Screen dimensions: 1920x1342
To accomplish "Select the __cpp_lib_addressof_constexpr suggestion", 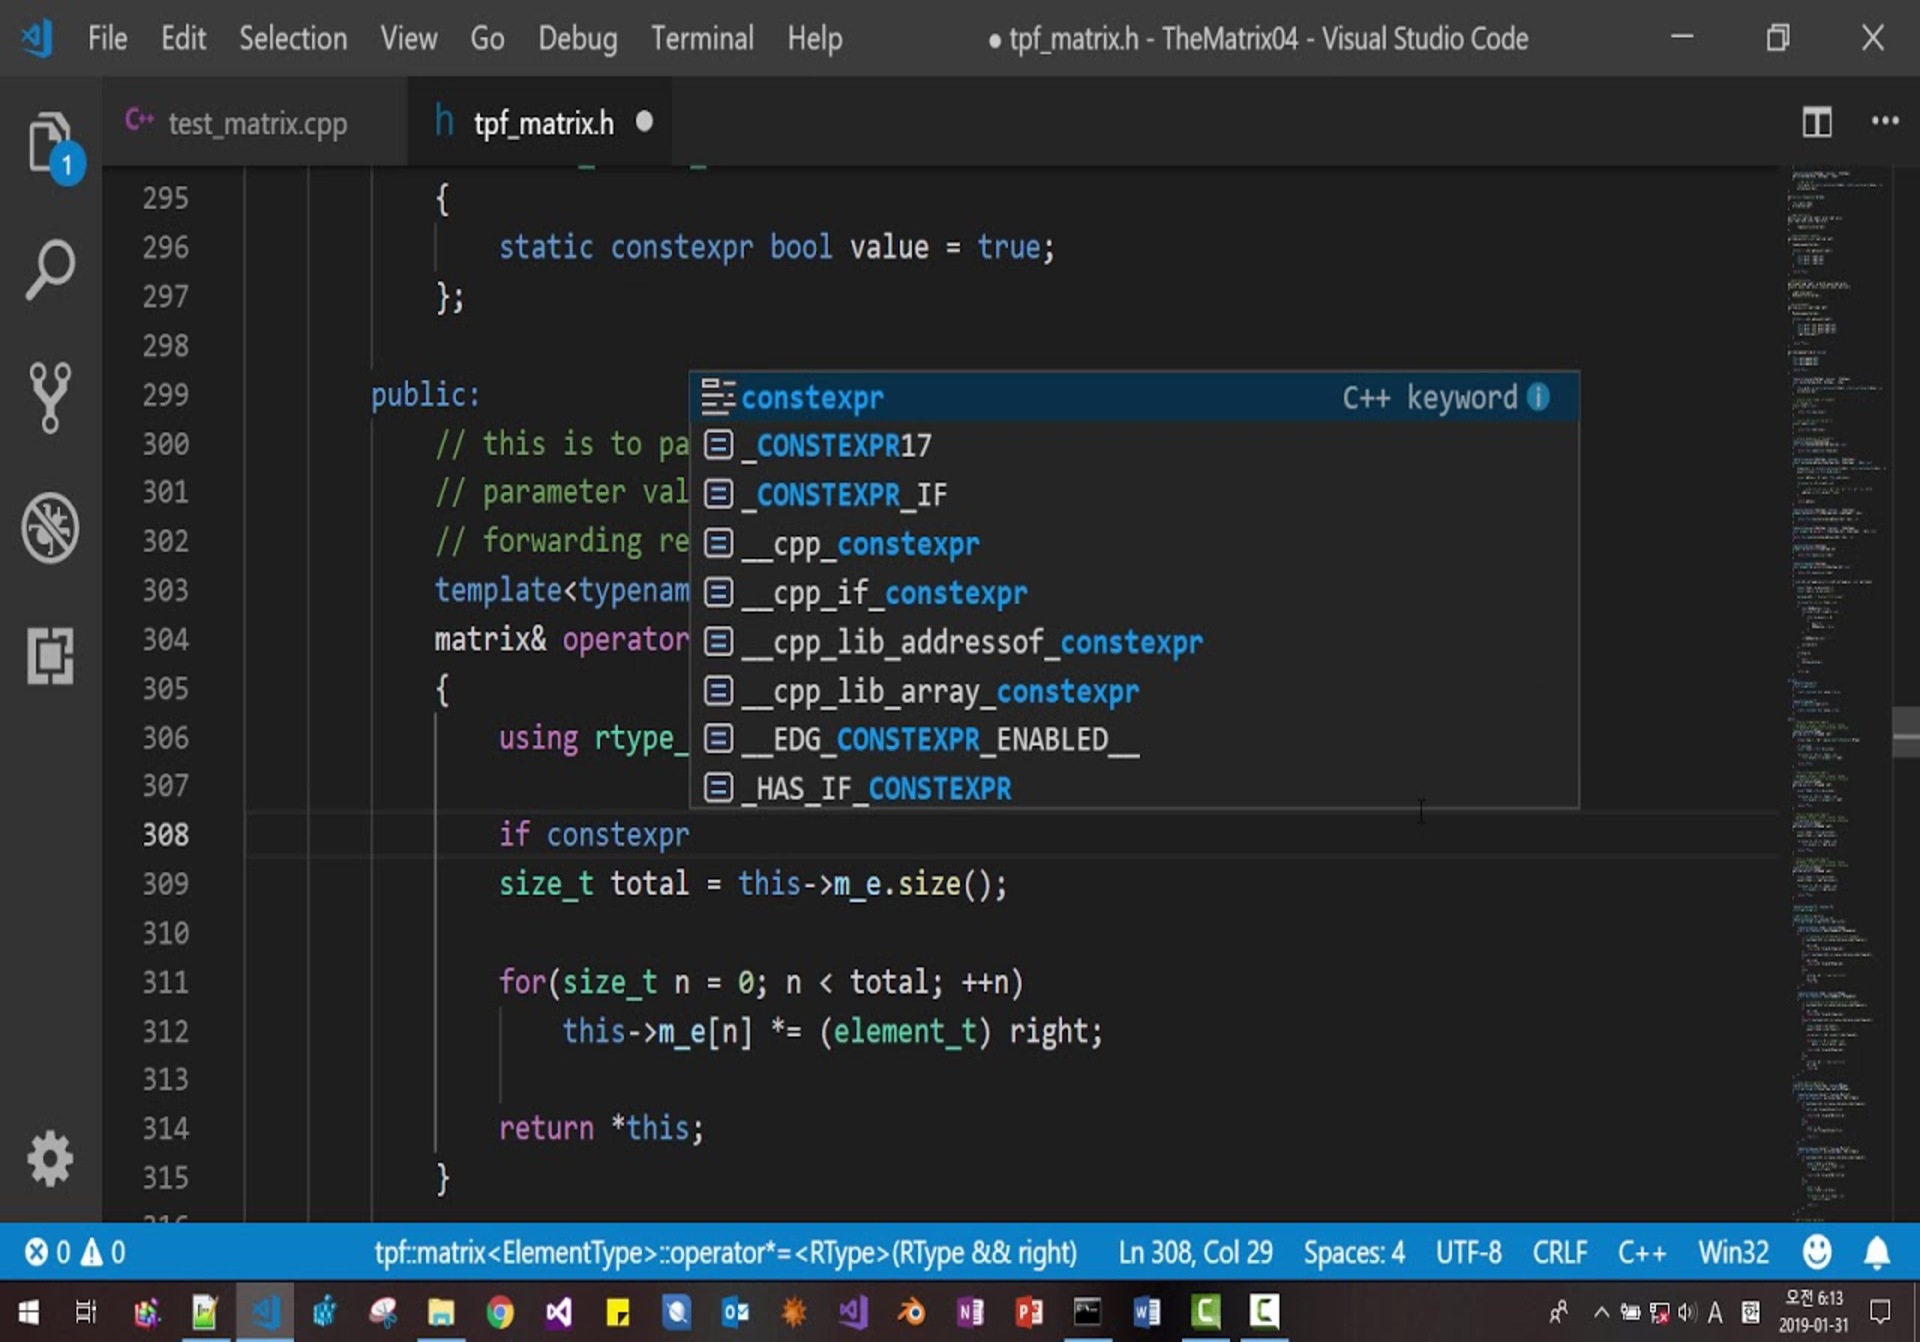I will tap(1134, 641).
